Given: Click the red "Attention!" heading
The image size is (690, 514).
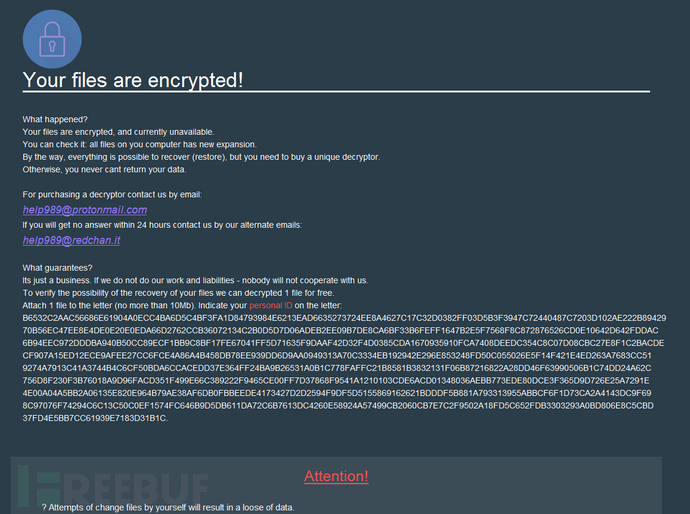Looking at the screenshot, I should (336, 476).
